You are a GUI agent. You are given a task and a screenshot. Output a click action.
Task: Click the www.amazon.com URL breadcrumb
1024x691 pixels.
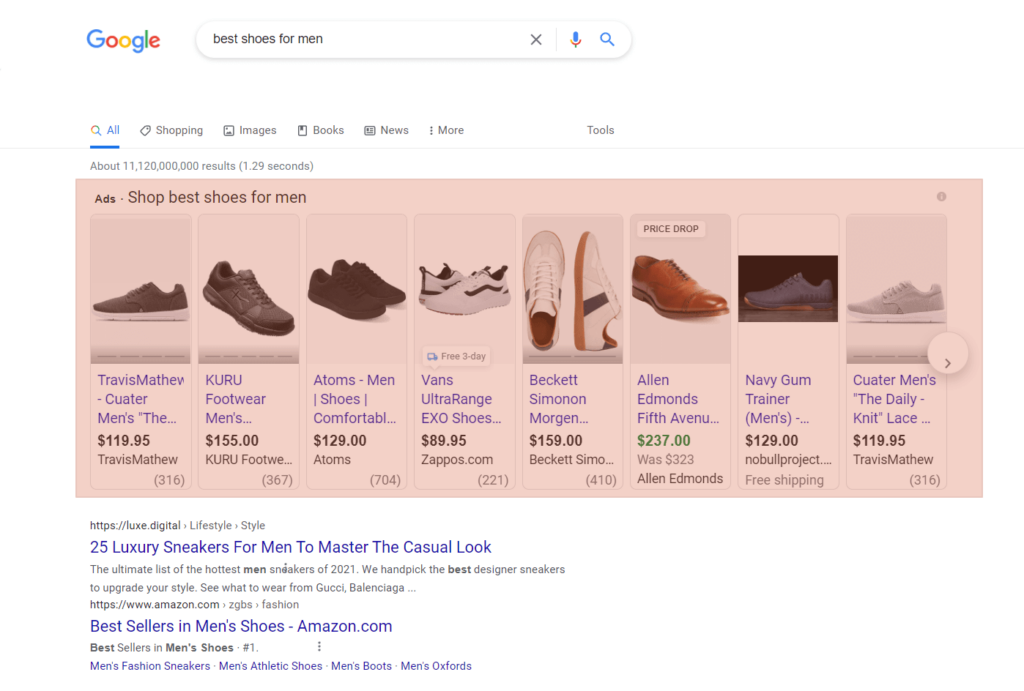pyautogui.click(x=195, y=604)
